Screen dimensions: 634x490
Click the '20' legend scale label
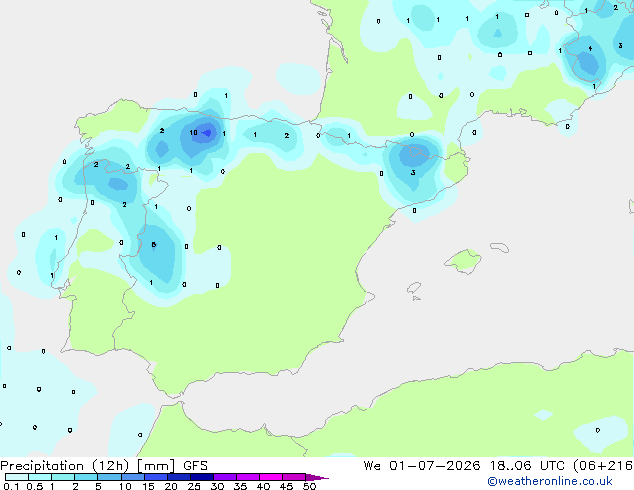(x=171, y=486)
